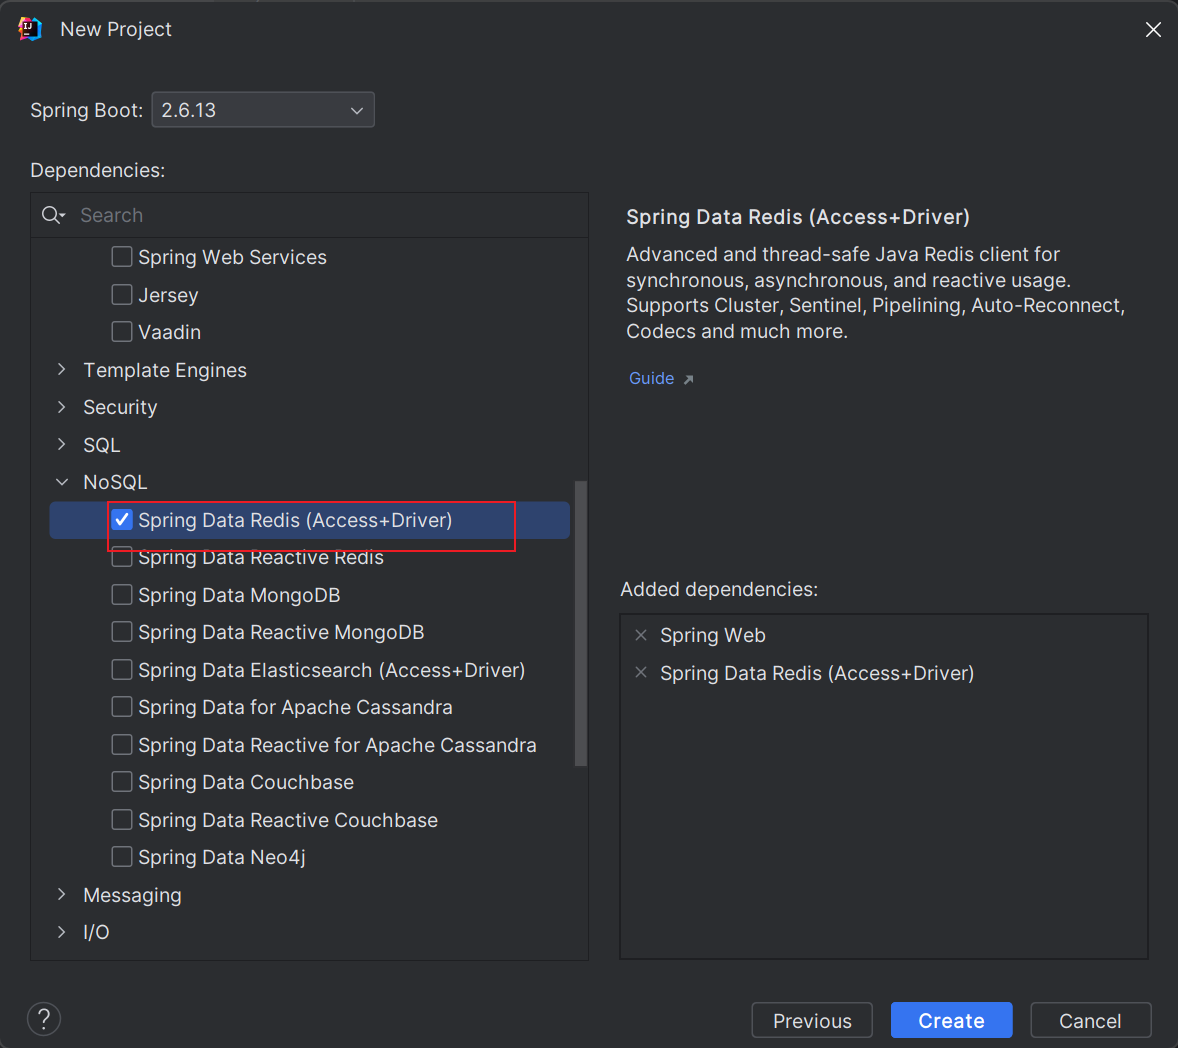Click the Cancel button
Image resolution: width=1178 pixels, height=1048 pixels.
tap(1090, 1021)
